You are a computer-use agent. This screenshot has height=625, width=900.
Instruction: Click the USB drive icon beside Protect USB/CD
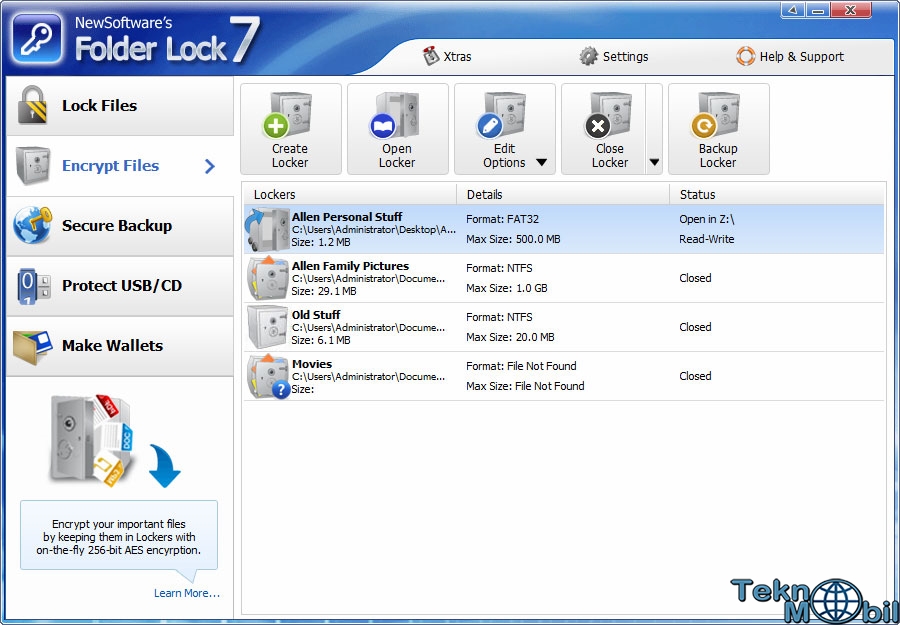(x=33, y=285)
